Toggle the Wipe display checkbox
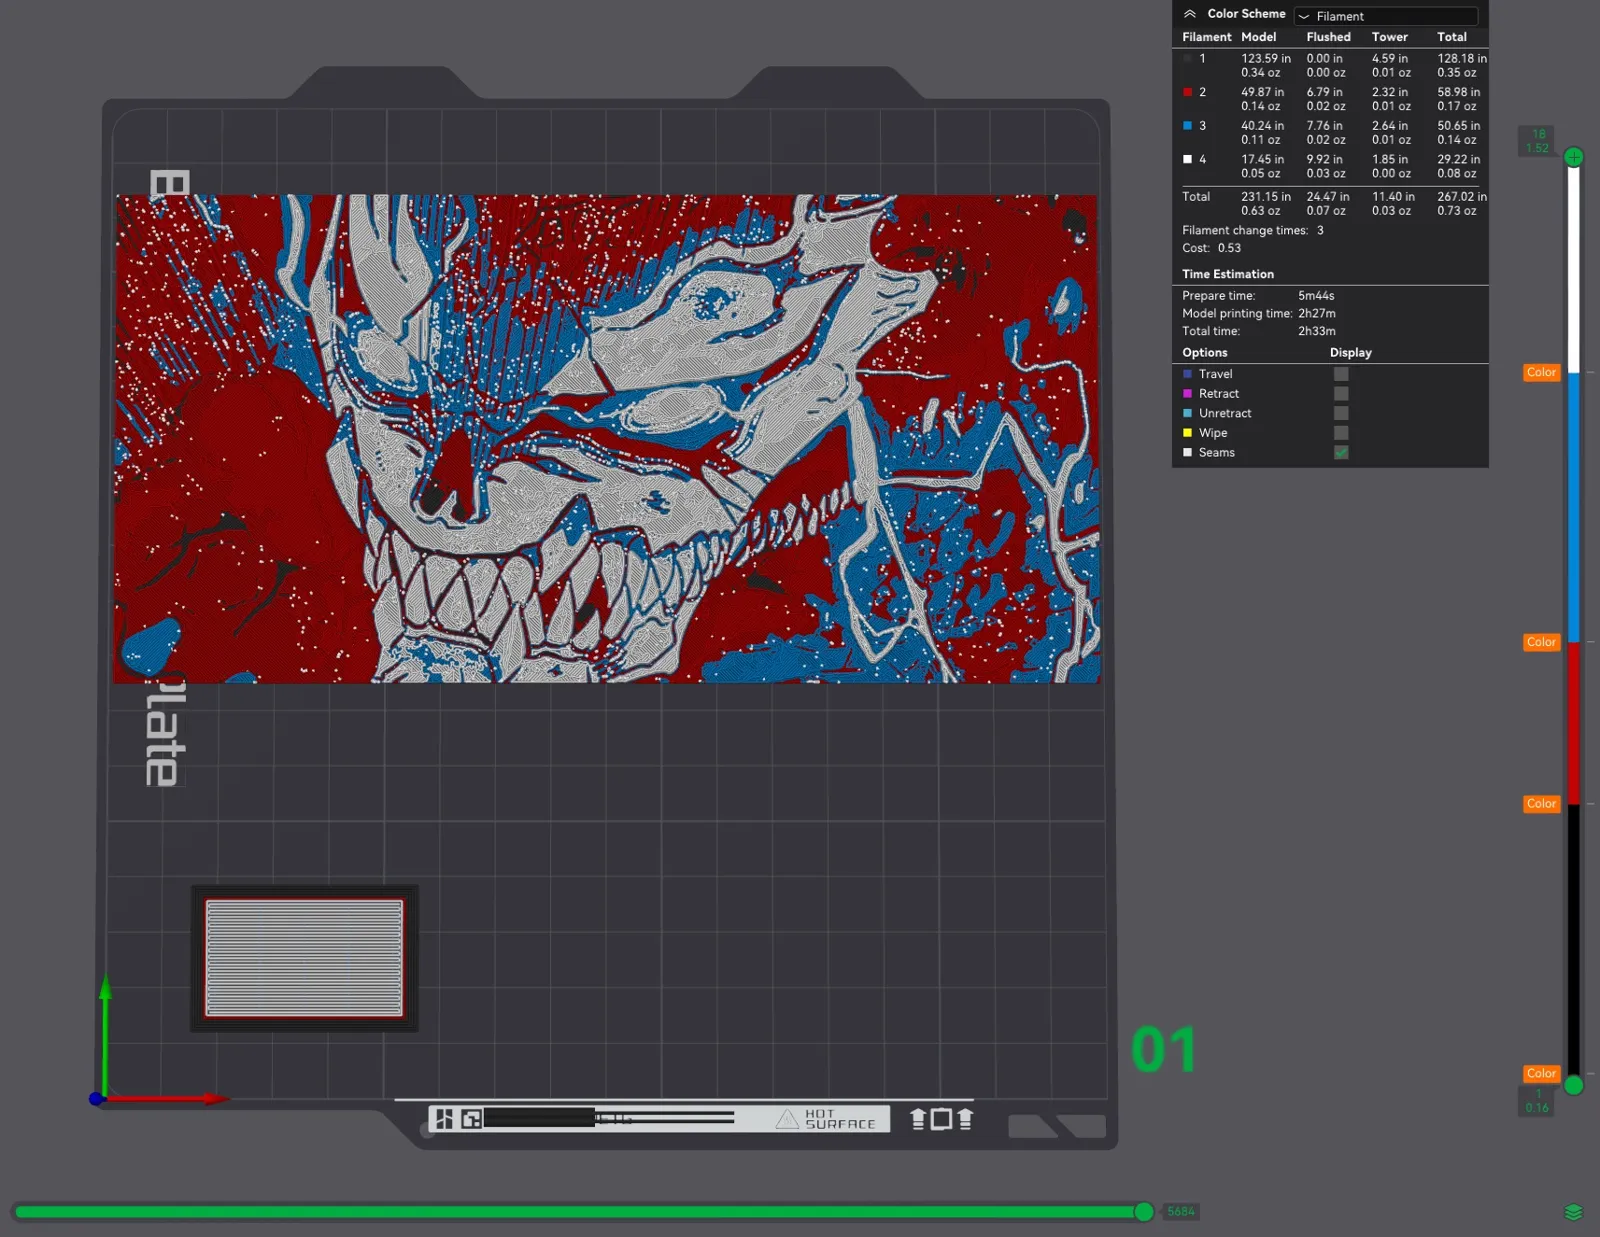The width and height of the screenshot is (1600, 1237). (1341, 433)
